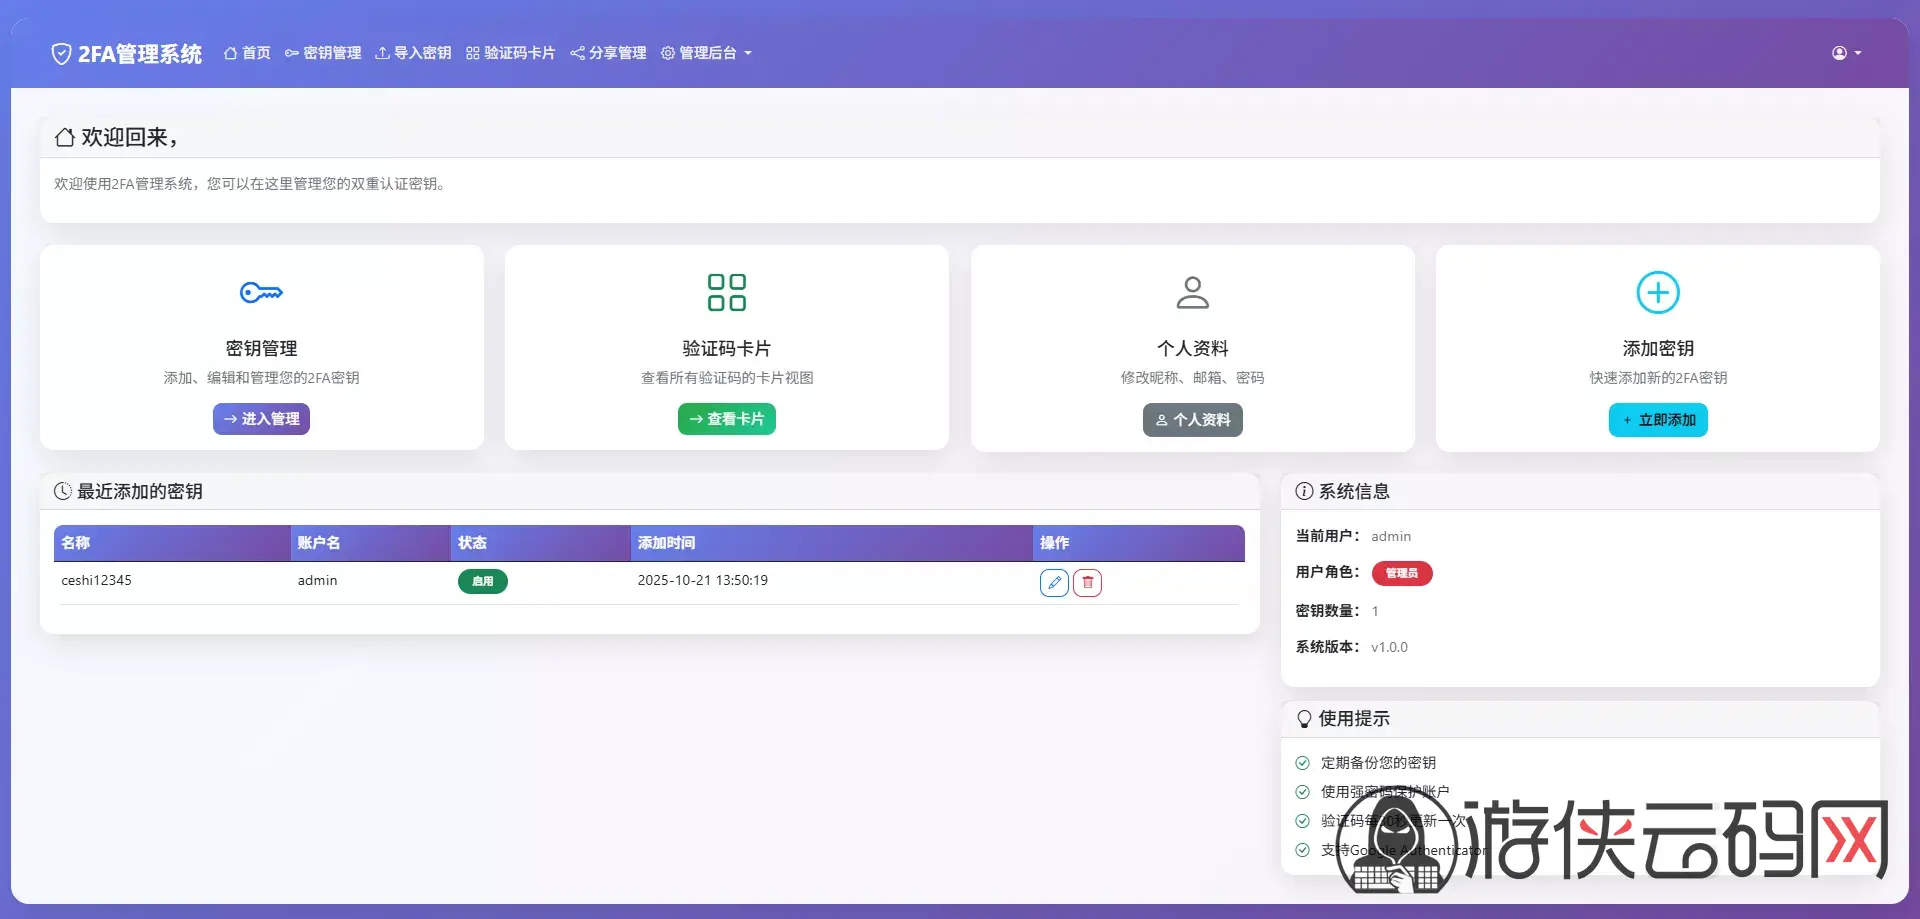This screenshot has height=919, width=1920.
Task: Click the green grid icon in 验证码卡片 card
Action: [727, 292]
